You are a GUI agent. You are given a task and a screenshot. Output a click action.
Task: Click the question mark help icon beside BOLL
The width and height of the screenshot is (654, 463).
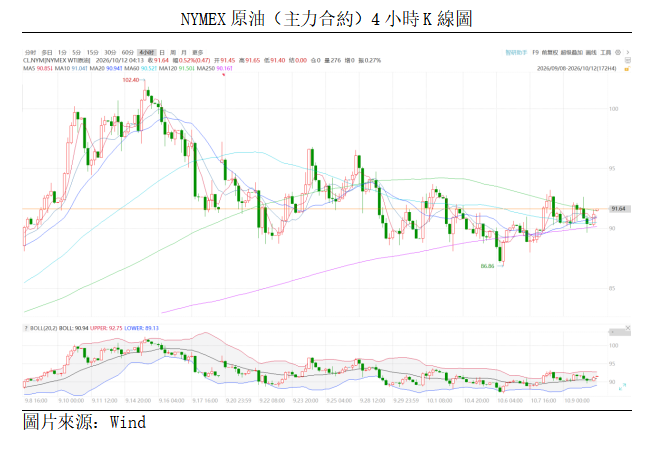[26, 328]
